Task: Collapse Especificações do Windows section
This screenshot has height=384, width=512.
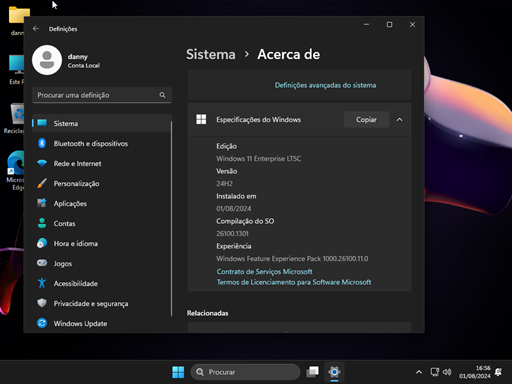Action: click(x=399, y=120)
